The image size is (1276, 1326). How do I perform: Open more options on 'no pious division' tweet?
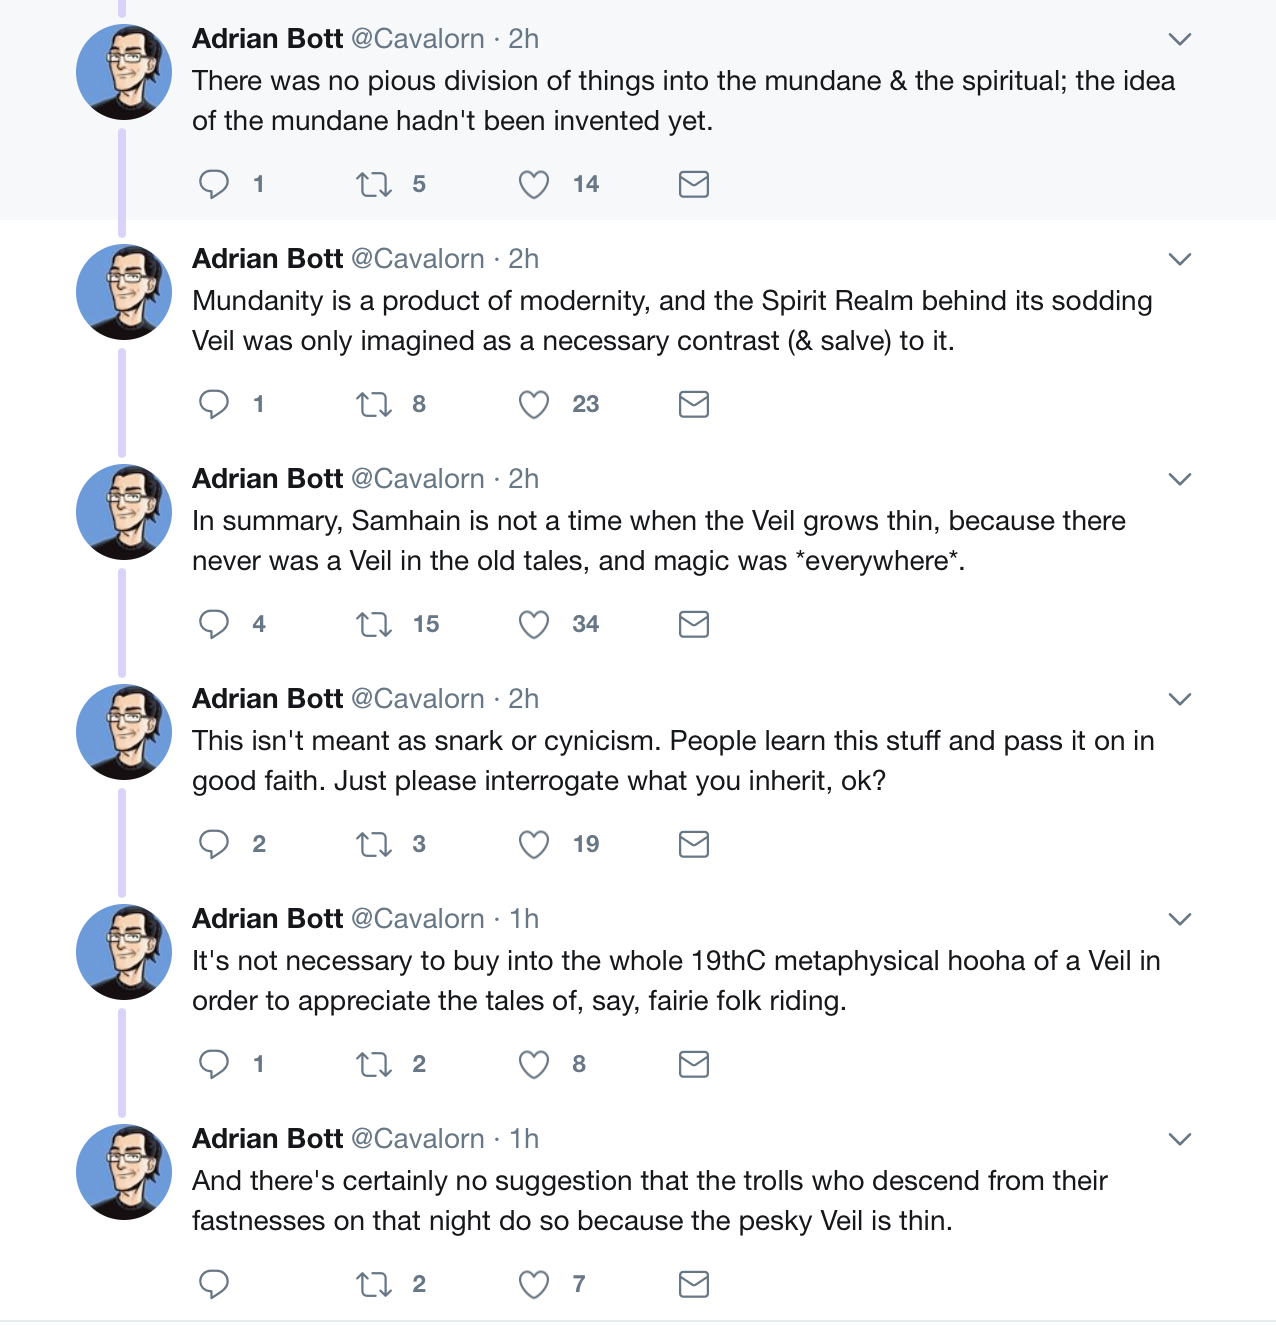[x=1180, y=40]
